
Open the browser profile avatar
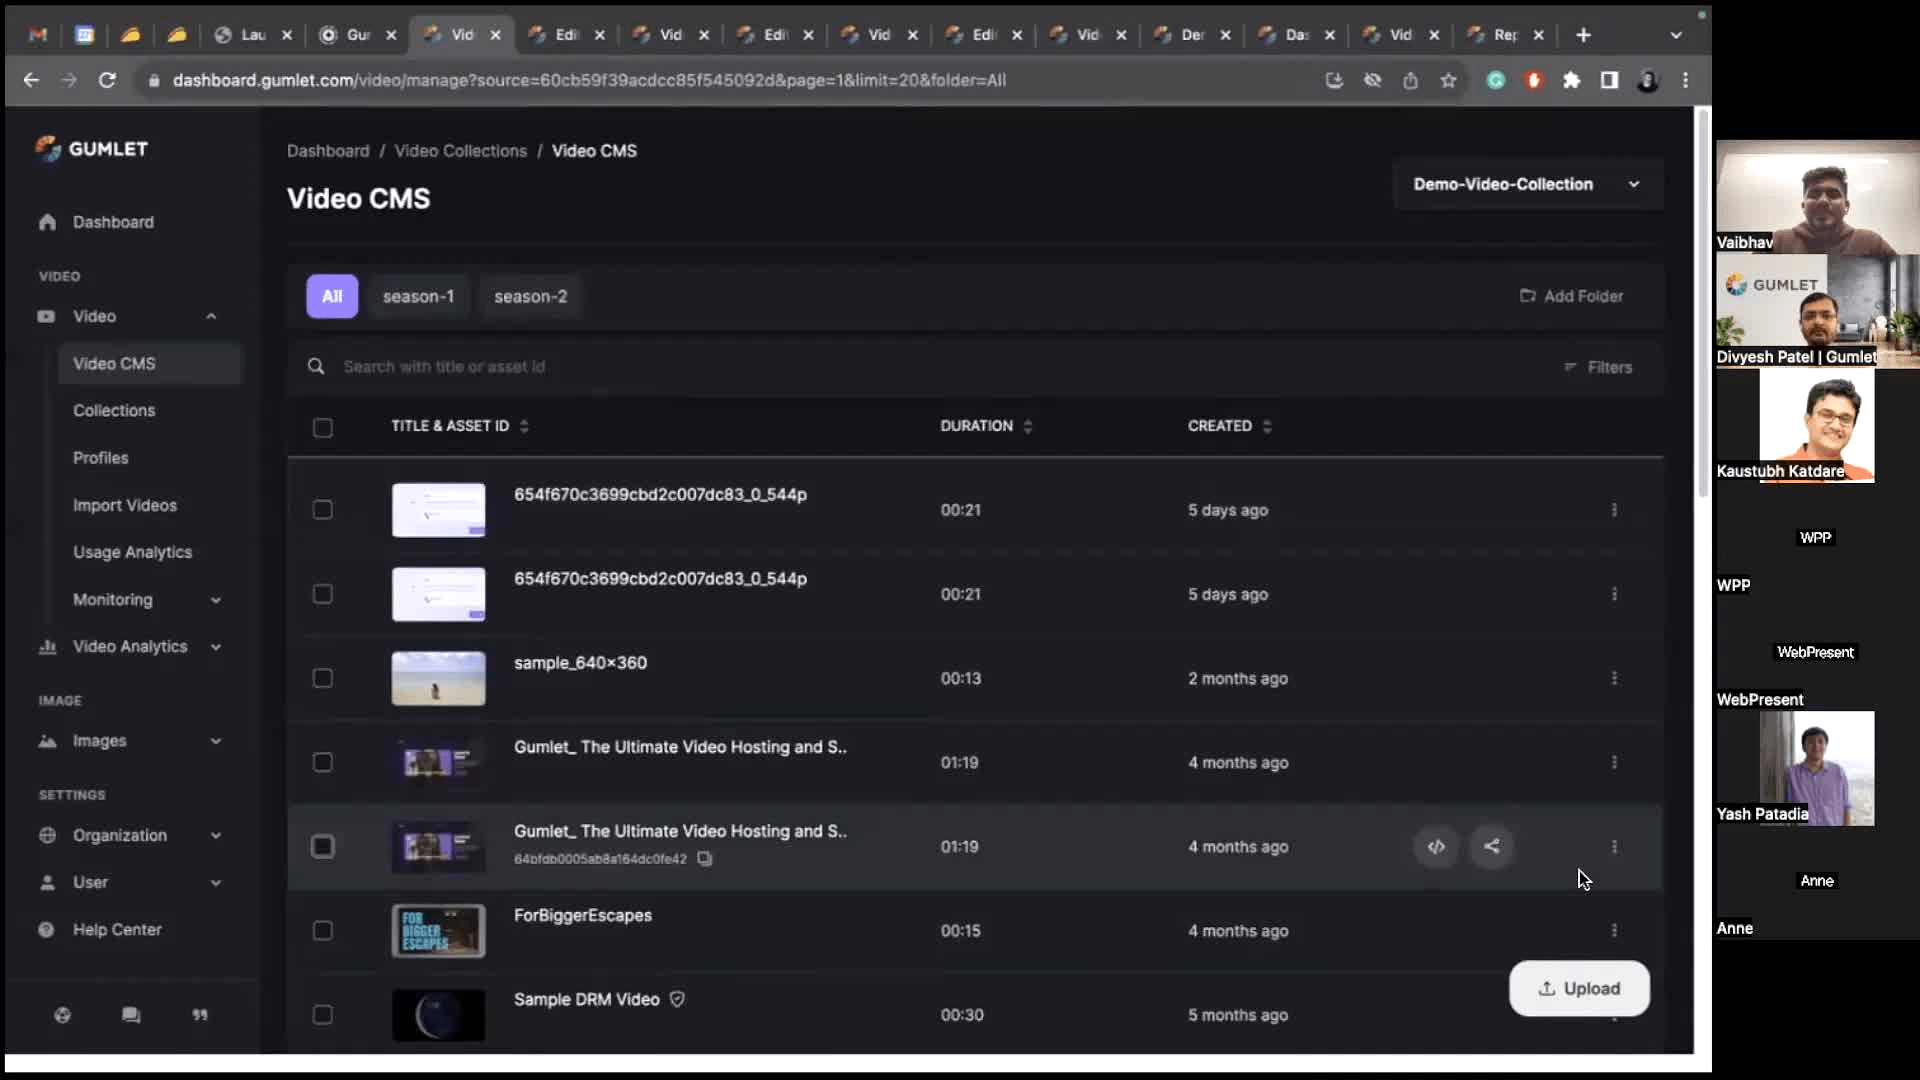pyautogui.click(x=1647, y=80)
